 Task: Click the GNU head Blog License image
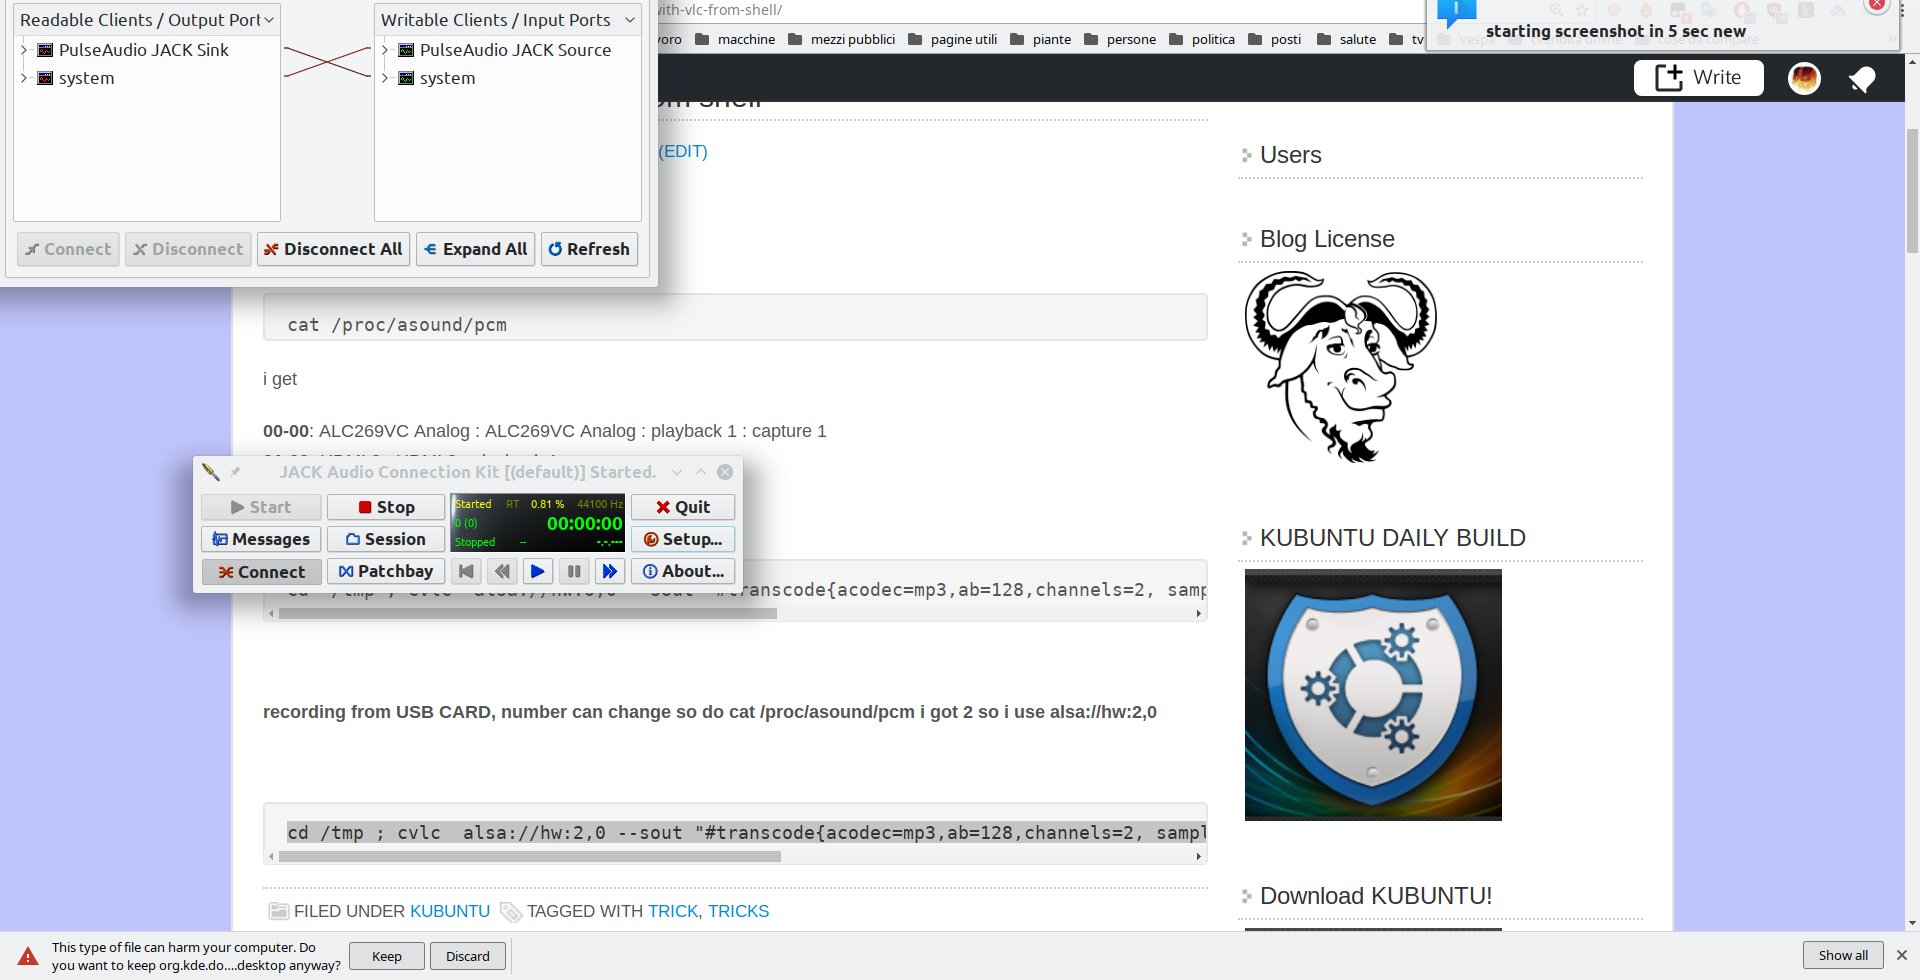pyautogui.click(x=1341, y=366)
